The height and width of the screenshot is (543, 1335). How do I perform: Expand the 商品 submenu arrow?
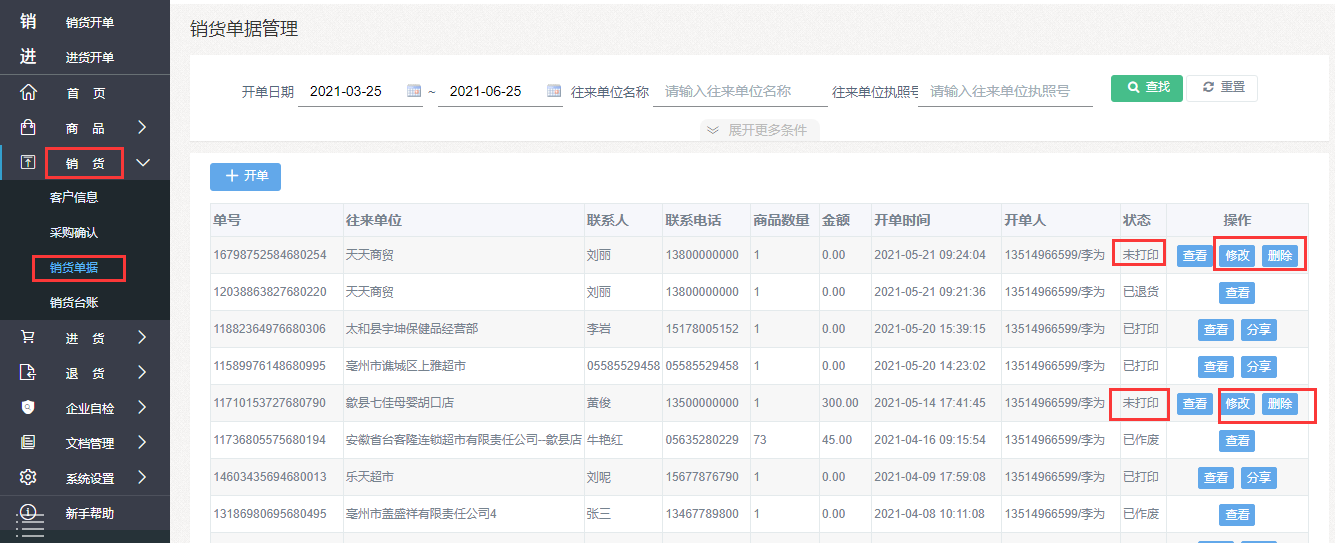pyautogui.click(x=142, y=128)
